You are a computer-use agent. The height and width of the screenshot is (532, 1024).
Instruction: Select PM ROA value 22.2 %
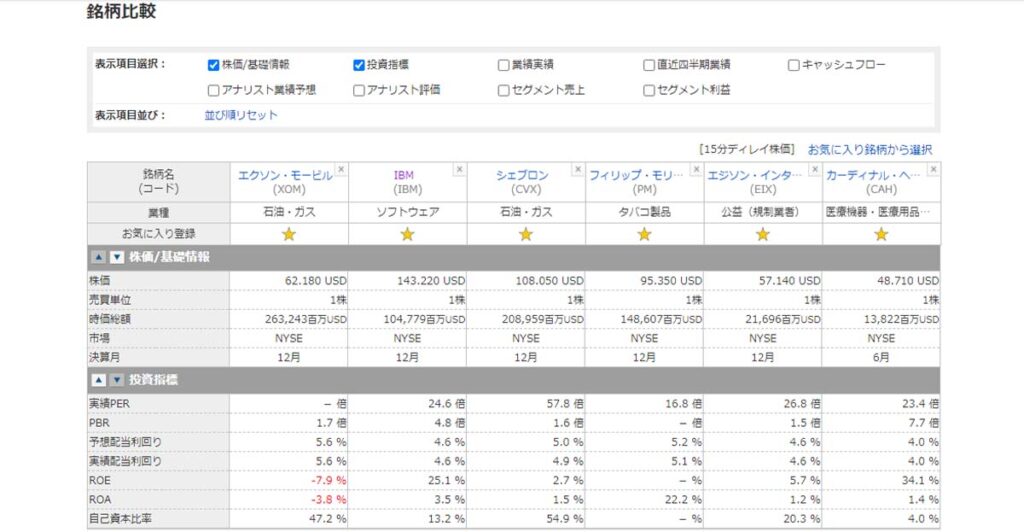coord(684,499)
